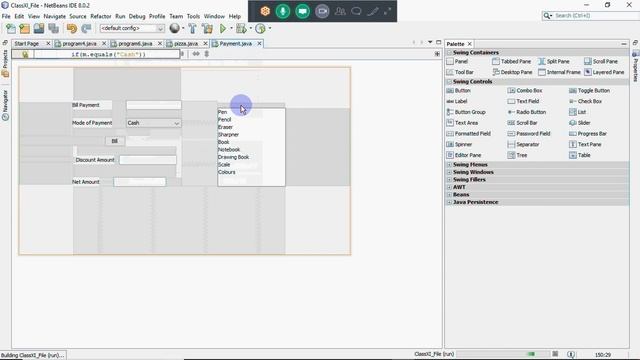
Task: Open the Projects side panel
Action: 5,64
